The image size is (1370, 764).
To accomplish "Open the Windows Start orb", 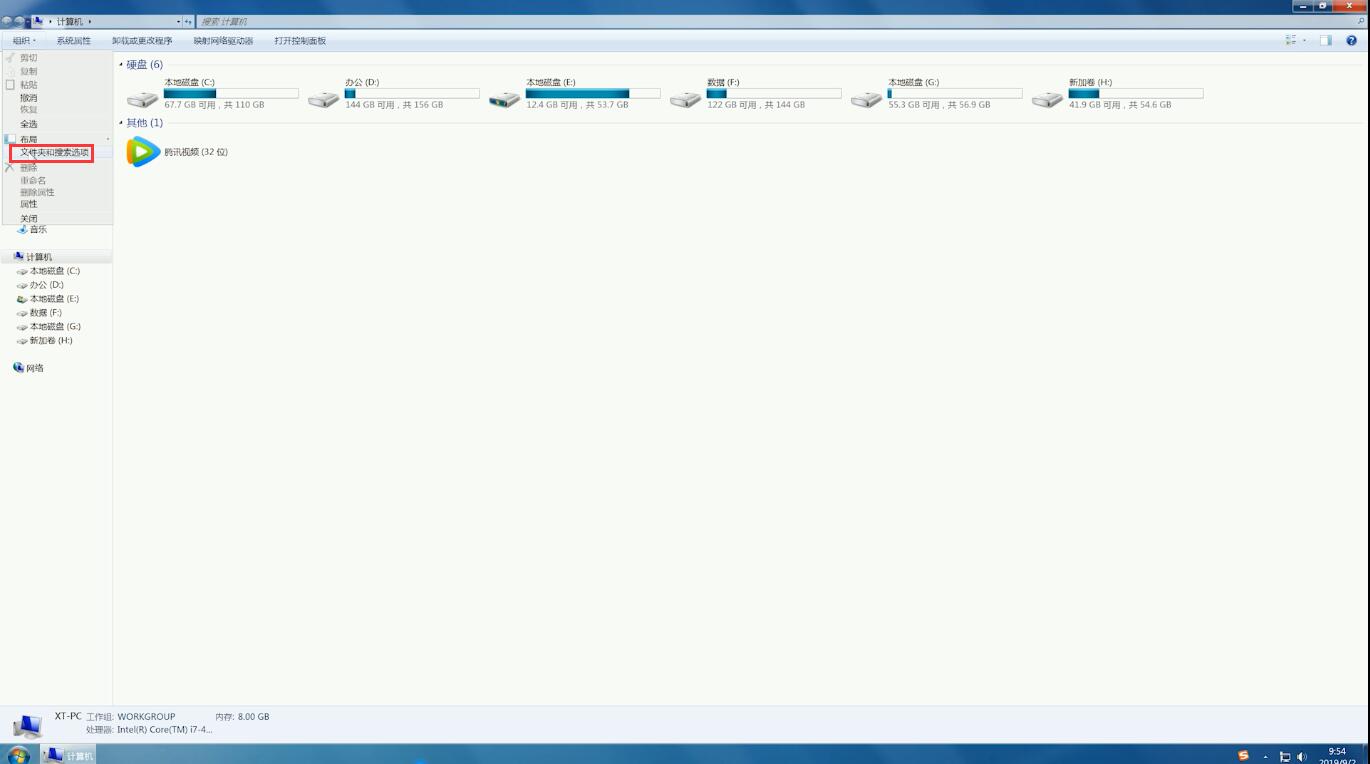I will pos(19,755).
